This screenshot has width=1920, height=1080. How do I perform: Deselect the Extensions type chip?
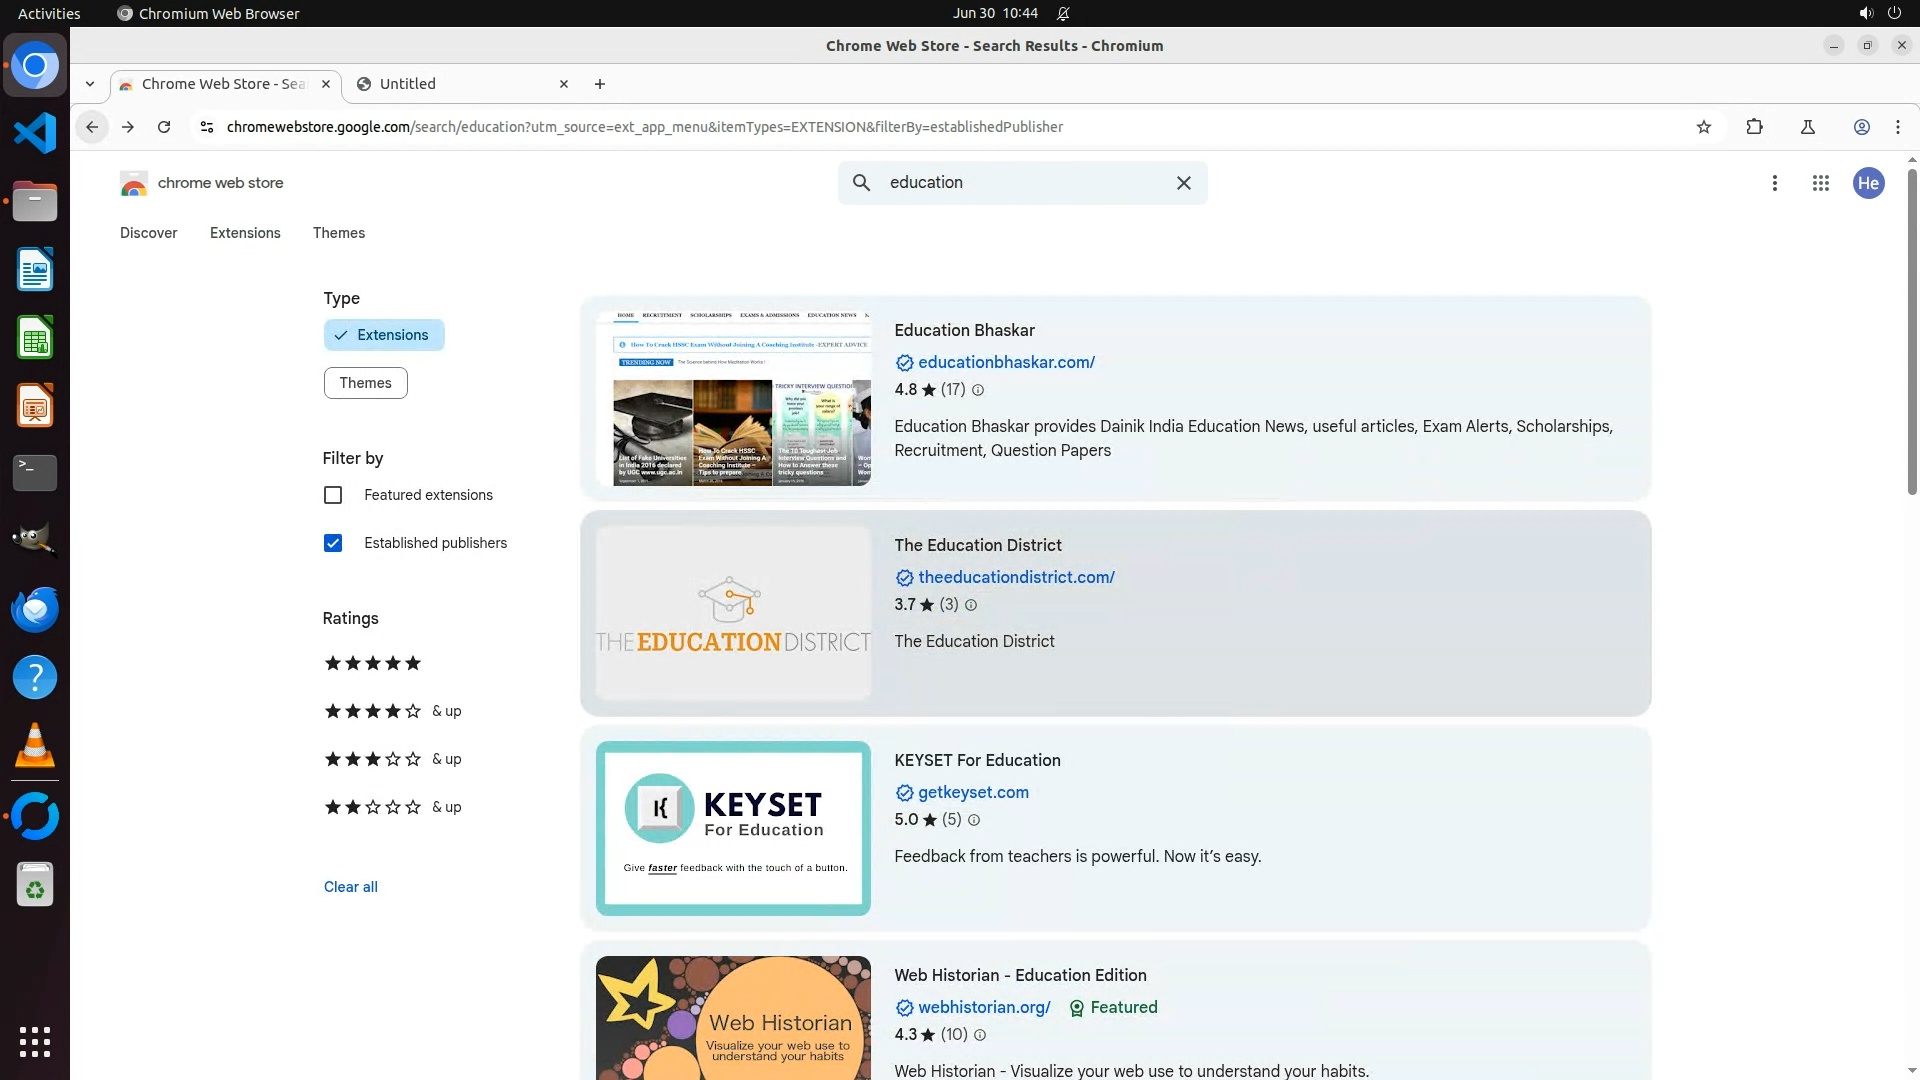click(x=383, y=335)
